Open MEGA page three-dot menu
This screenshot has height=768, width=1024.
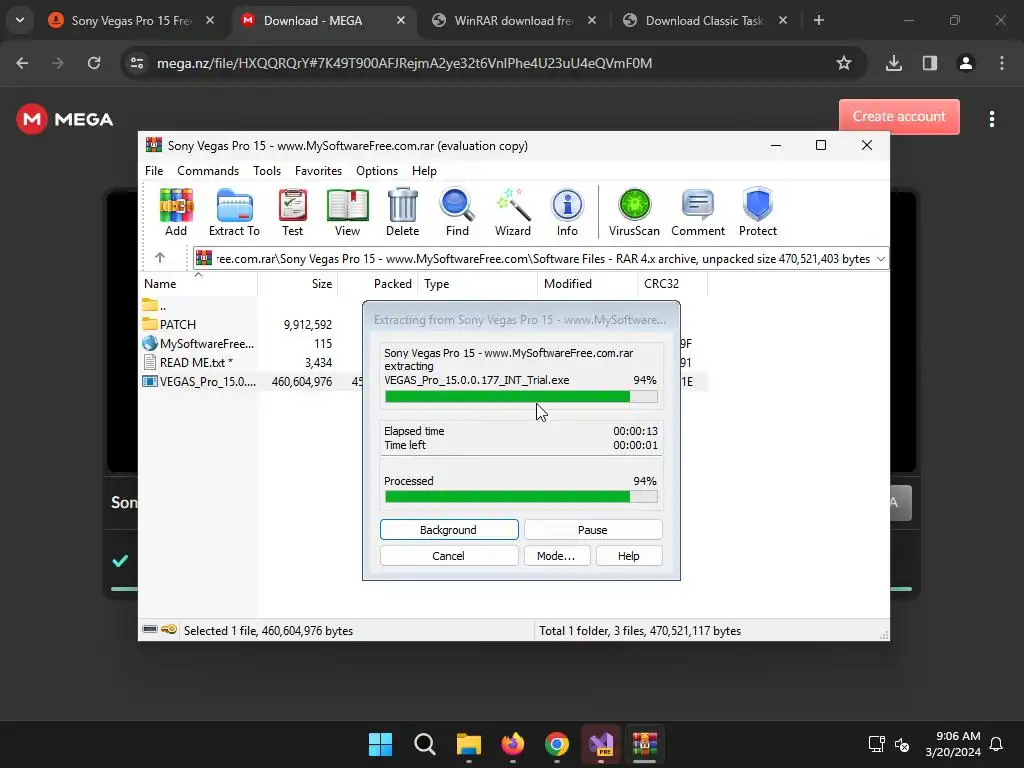point(992,119)
